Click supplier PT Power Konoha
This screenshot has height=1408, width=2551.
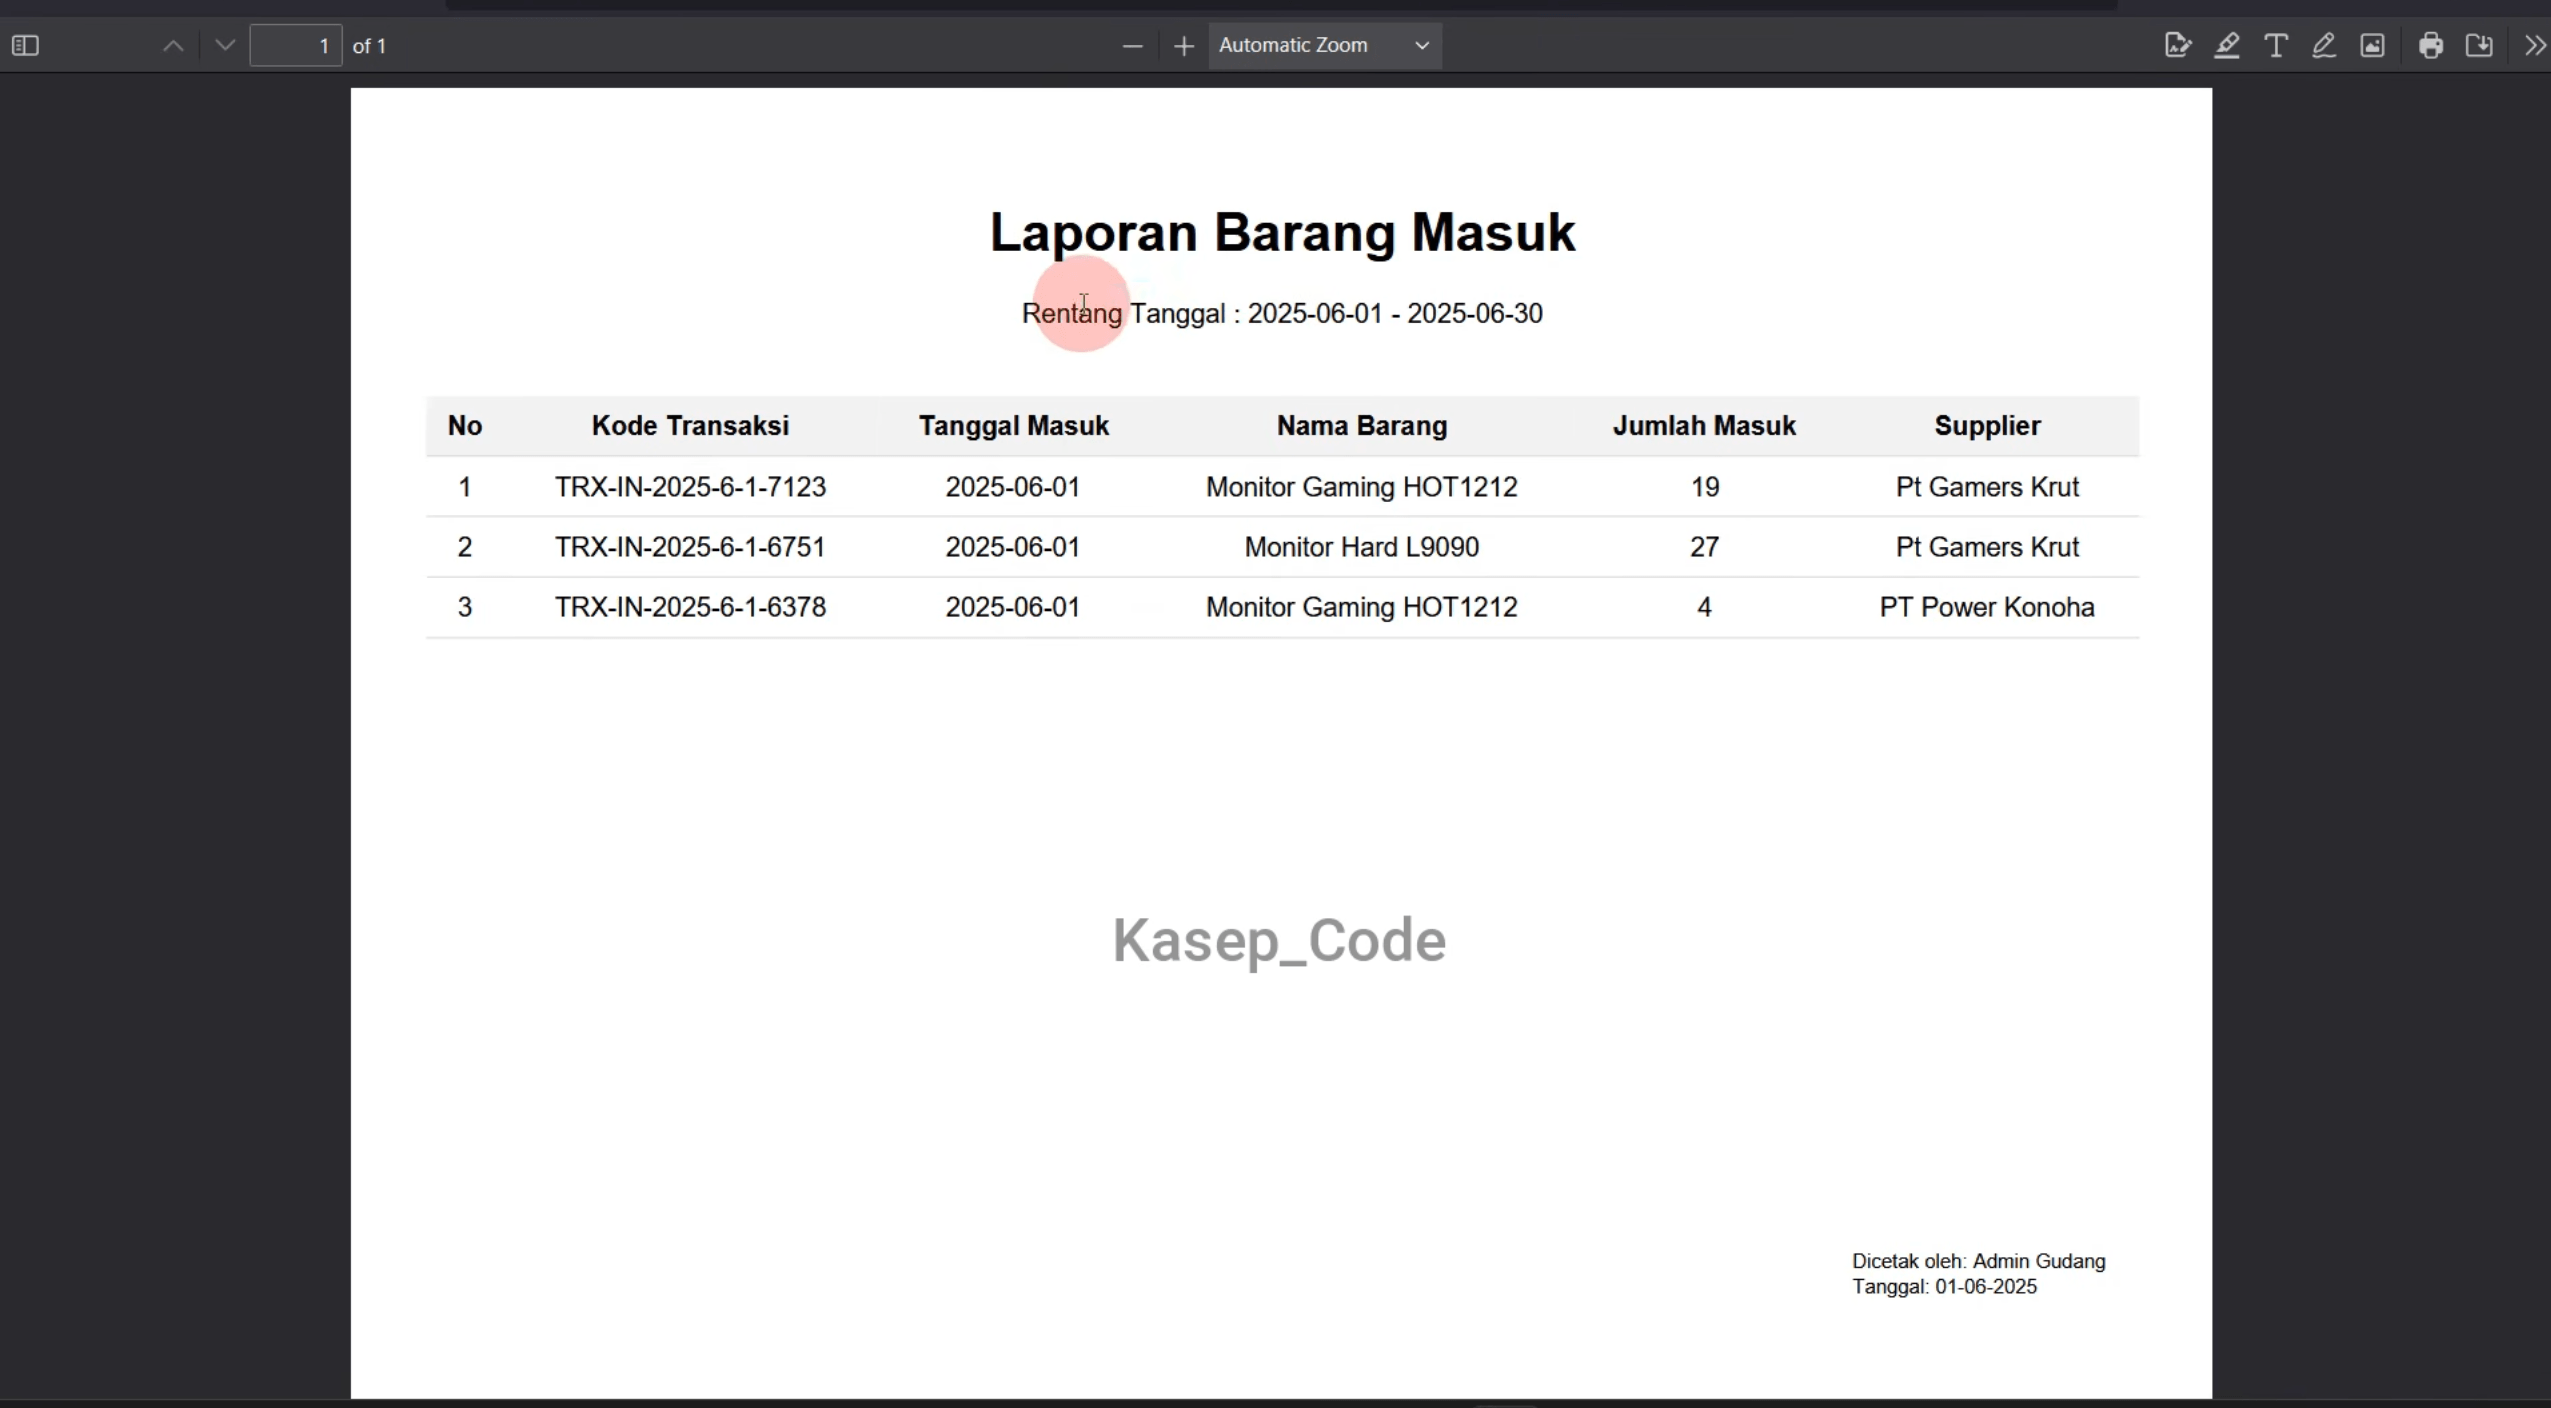pos(1987,607)
